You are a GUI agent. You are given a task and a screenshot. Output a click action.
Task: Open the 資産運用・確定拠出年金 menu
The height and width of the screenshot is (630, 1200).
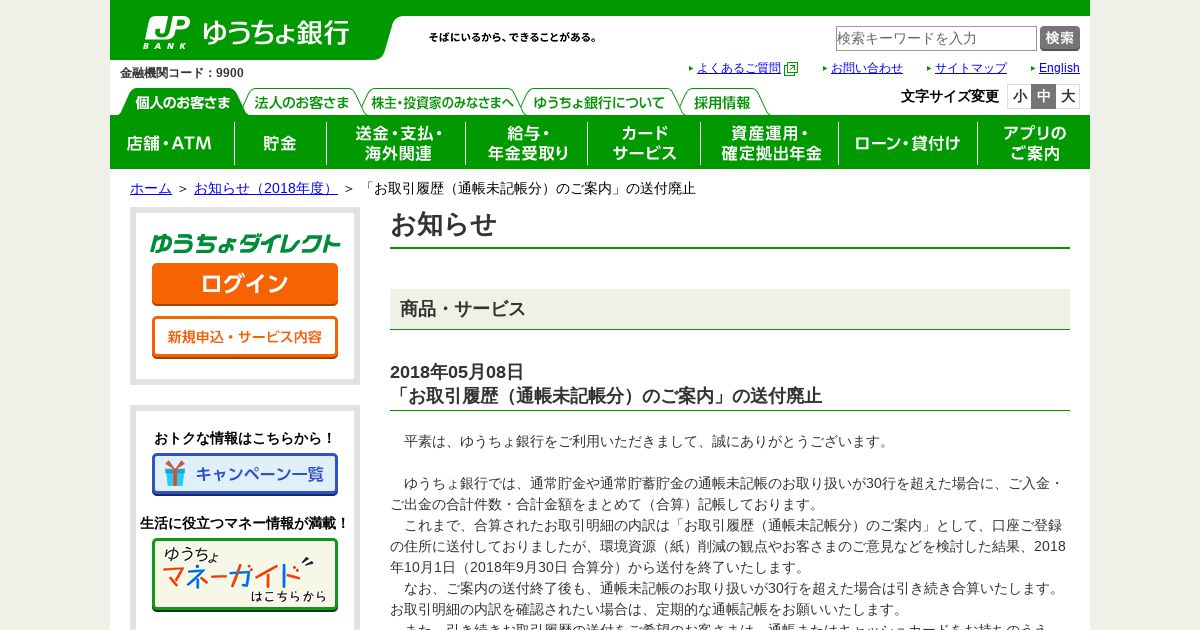pyautogui.click(x=770, y=143)
